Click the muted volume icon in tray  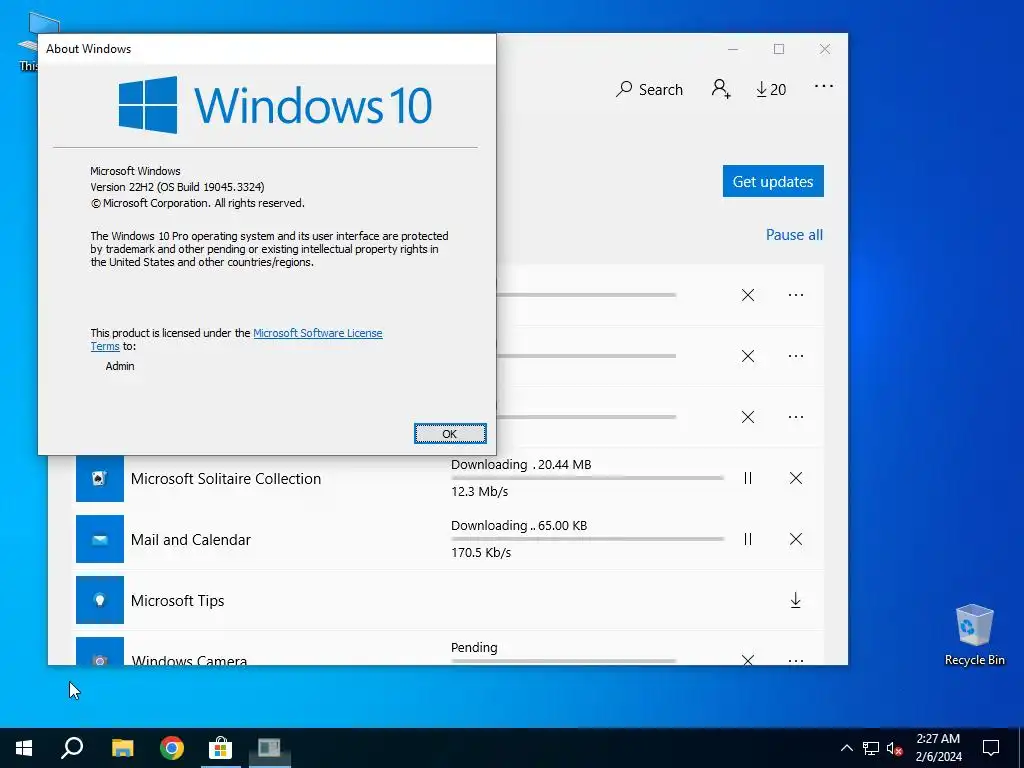point(894,748)
